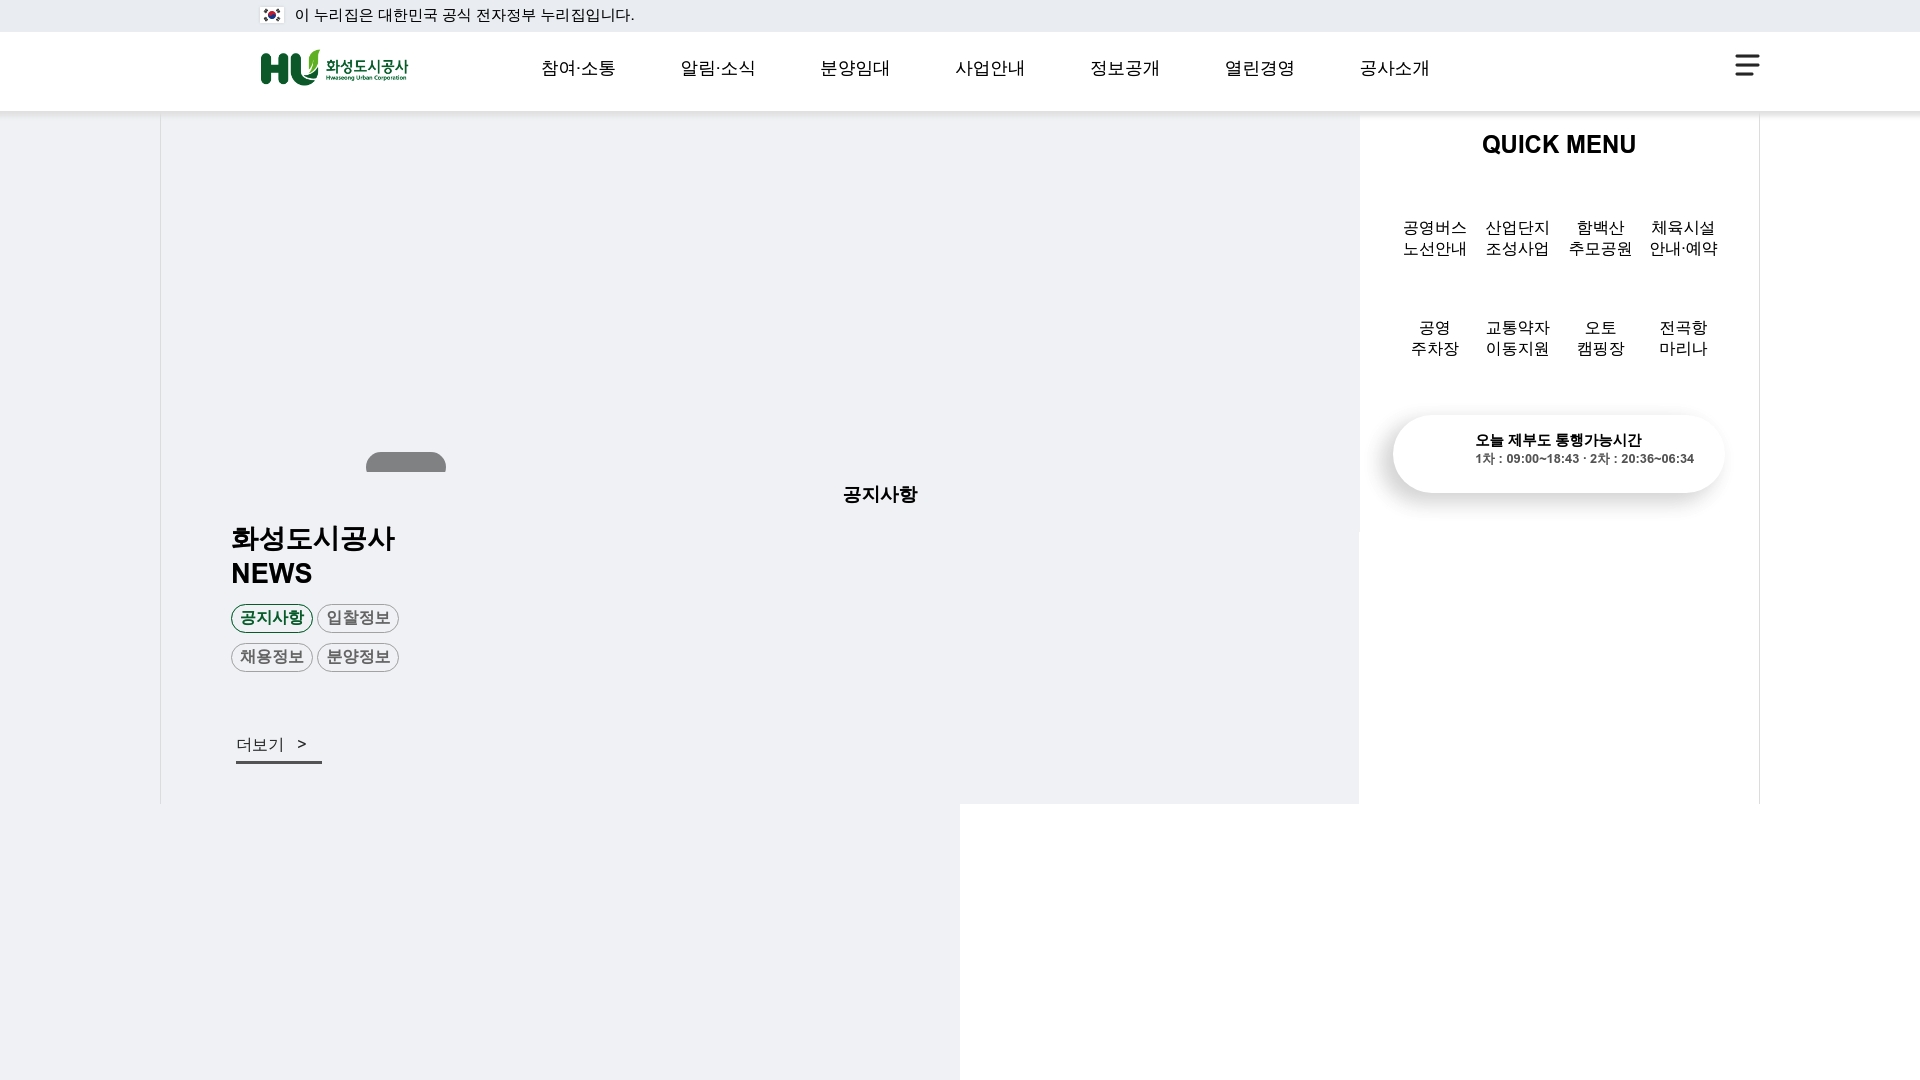Select the 공지사항 news tab

272,618
